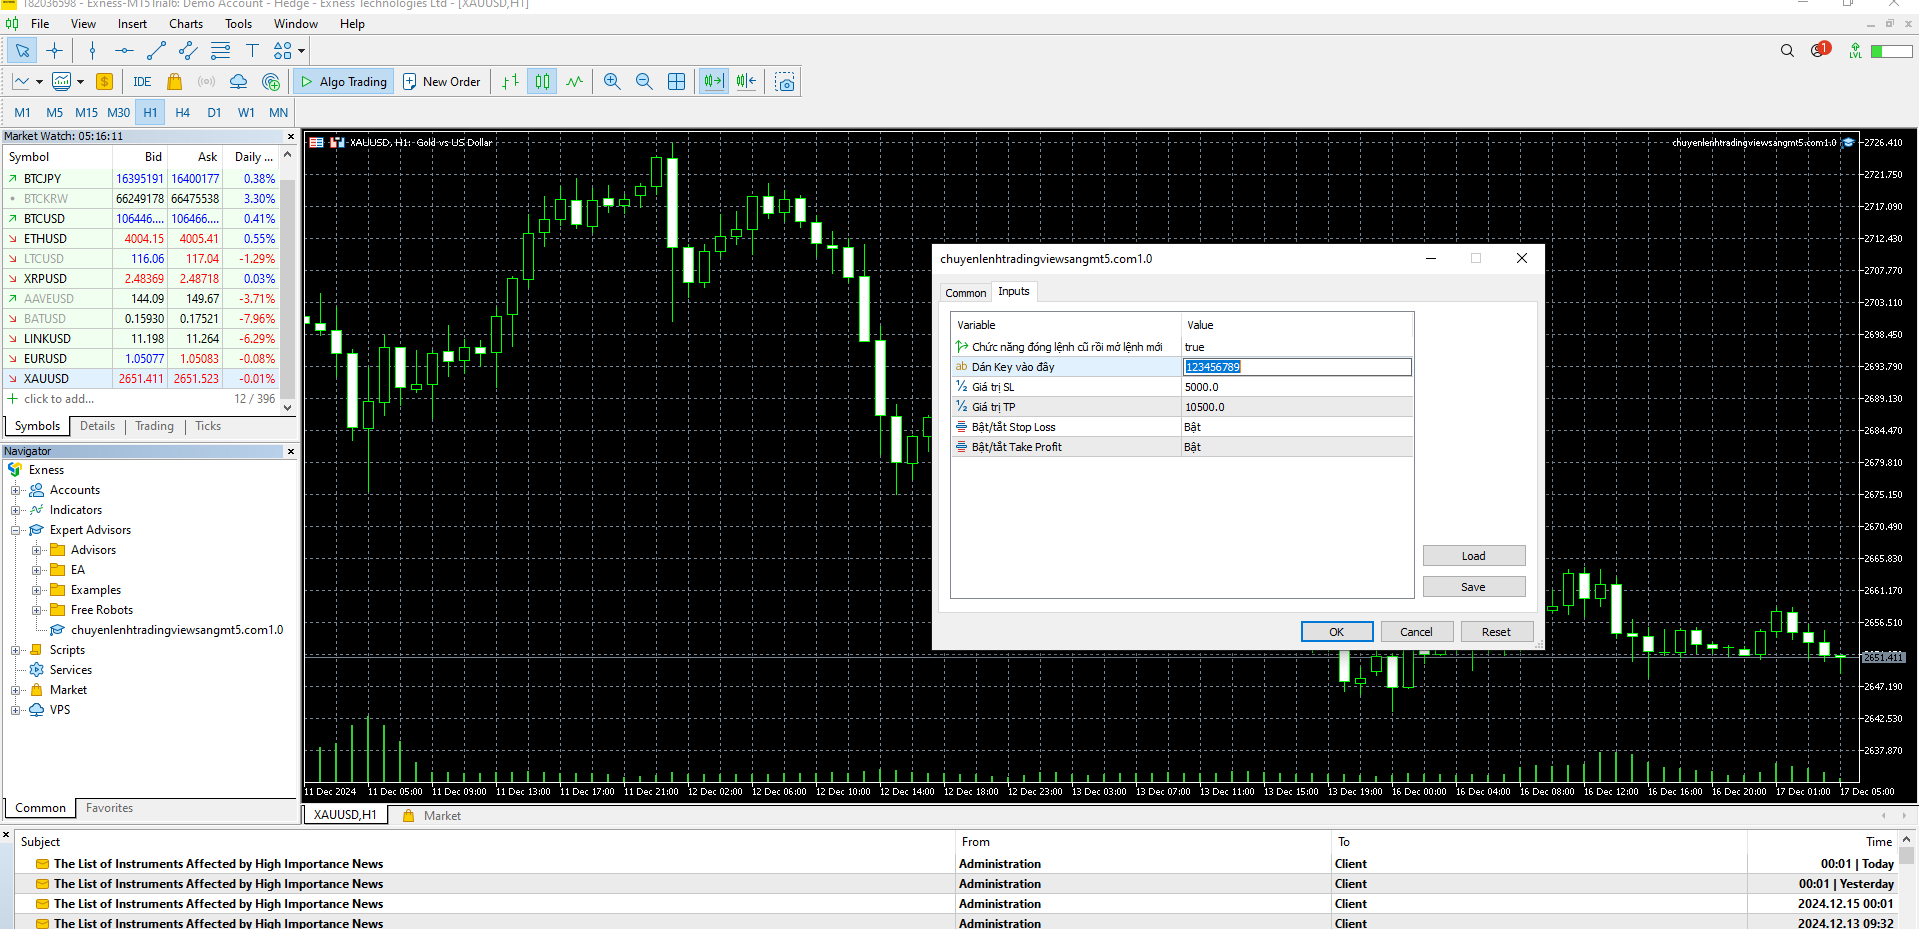Image resolution: width=1920 pixels, height=944 pixels.
Task: Take a chart screenshot with camera icon
Action: pyautogui.click(x=785, y=82)
